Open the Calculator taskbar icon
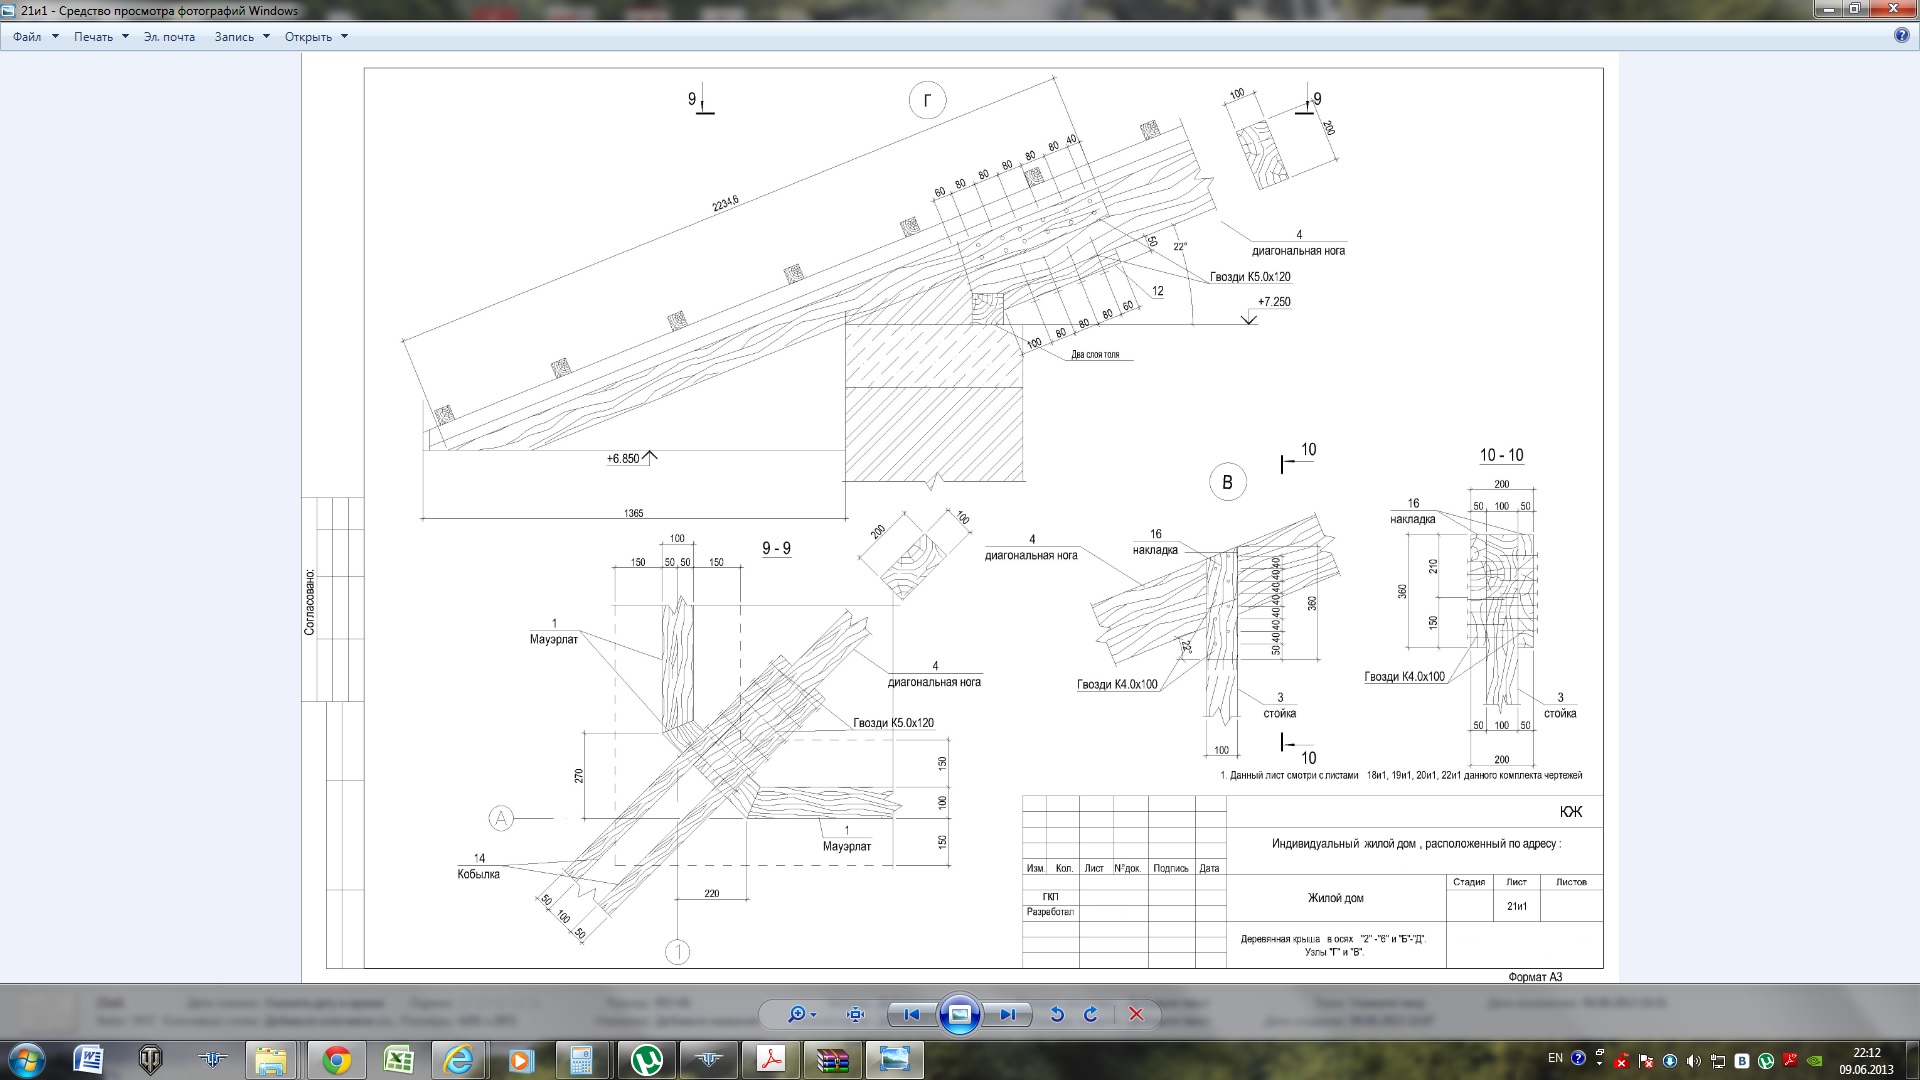1920x1080 pixels. [582, 1059]
